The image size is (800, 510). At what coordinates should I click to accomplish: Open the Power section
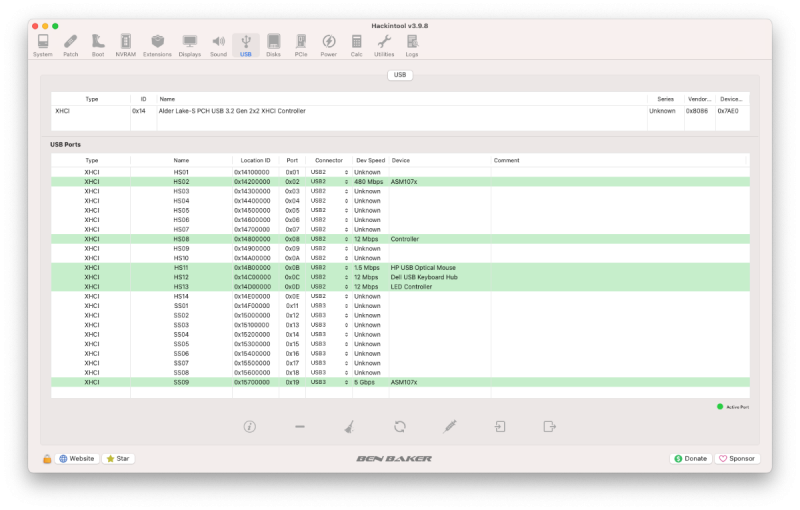[329, 45]
